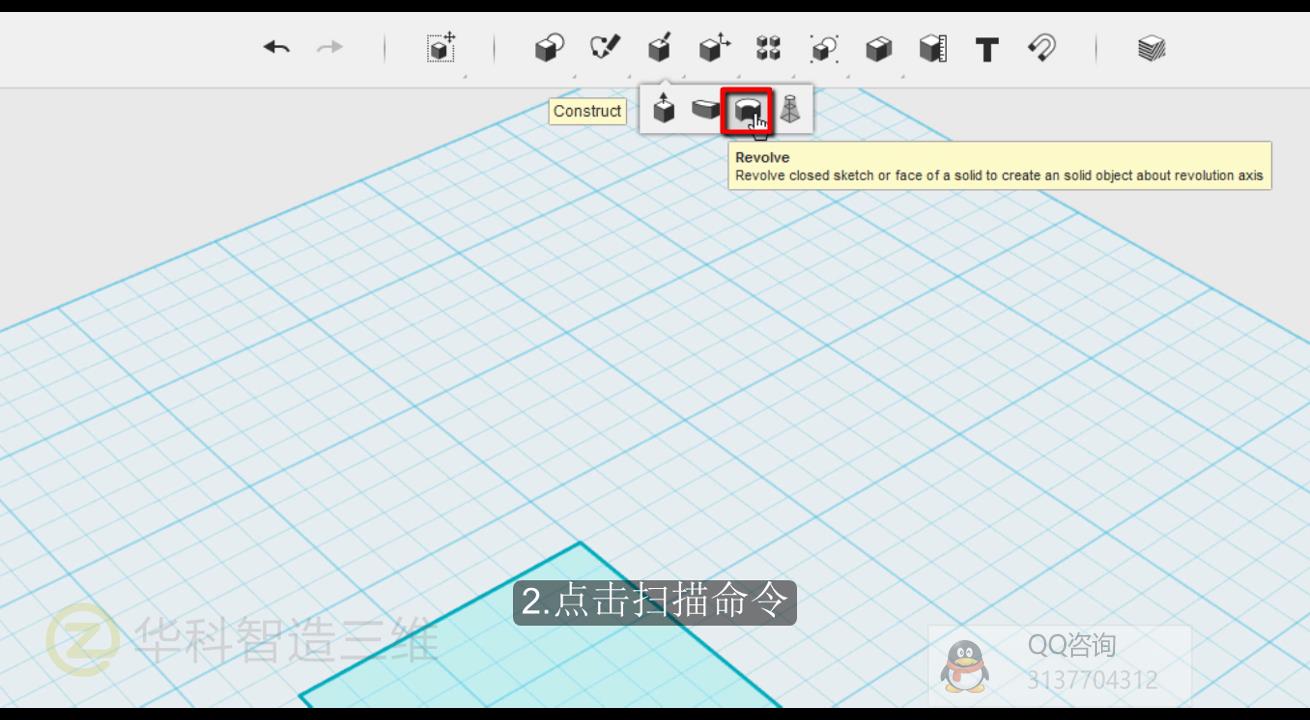
Task: Activate the Snap magnet tool
Action: point(1042,48)
